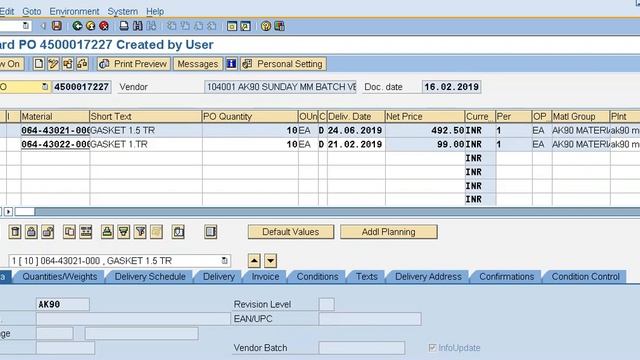Viewport: 640px width, 360px height.
Task: Click the Unlock item open padlock icon
Action: pos(48,232)
